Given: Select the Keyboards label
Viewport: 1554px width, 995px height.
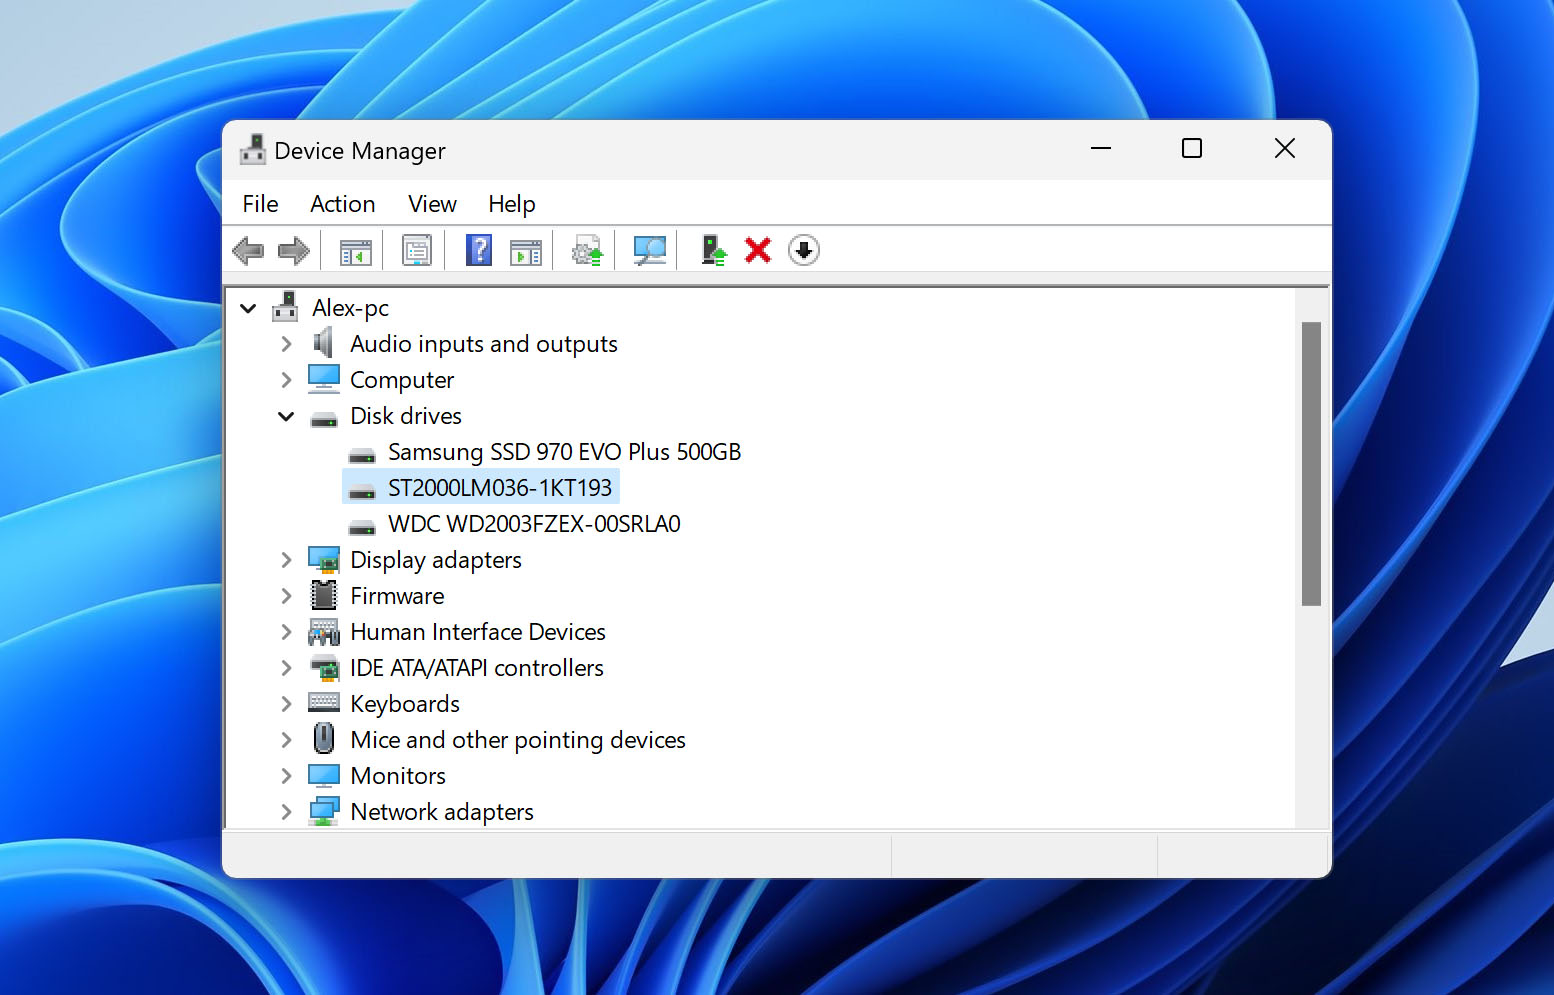Looking at the screenshot, I should (x=405, y=704).
